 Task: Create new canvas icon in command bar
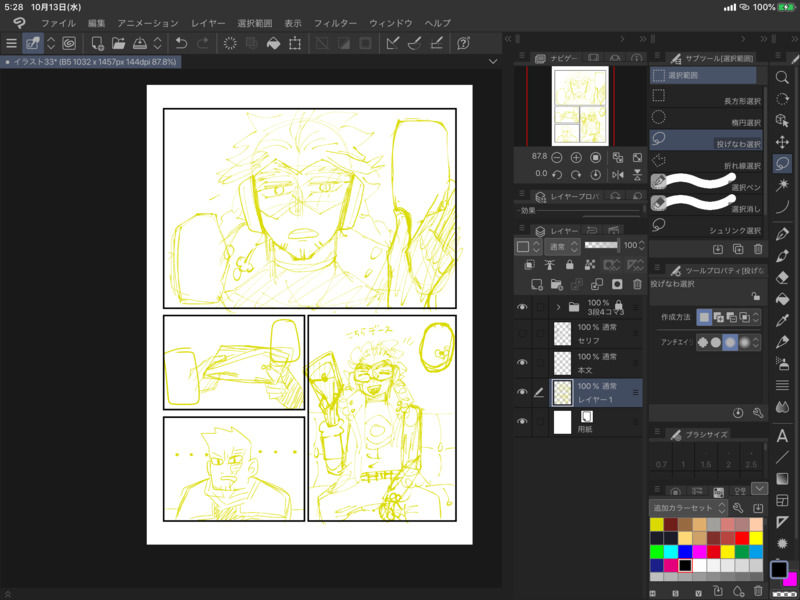coord(97,43)
